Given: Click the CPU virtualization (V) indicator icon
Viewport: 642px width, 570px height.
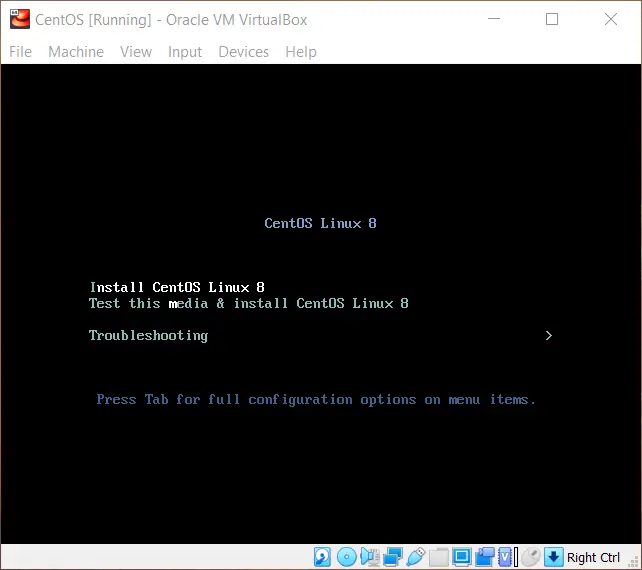Looking at the screenshot, I should (506, 557).
